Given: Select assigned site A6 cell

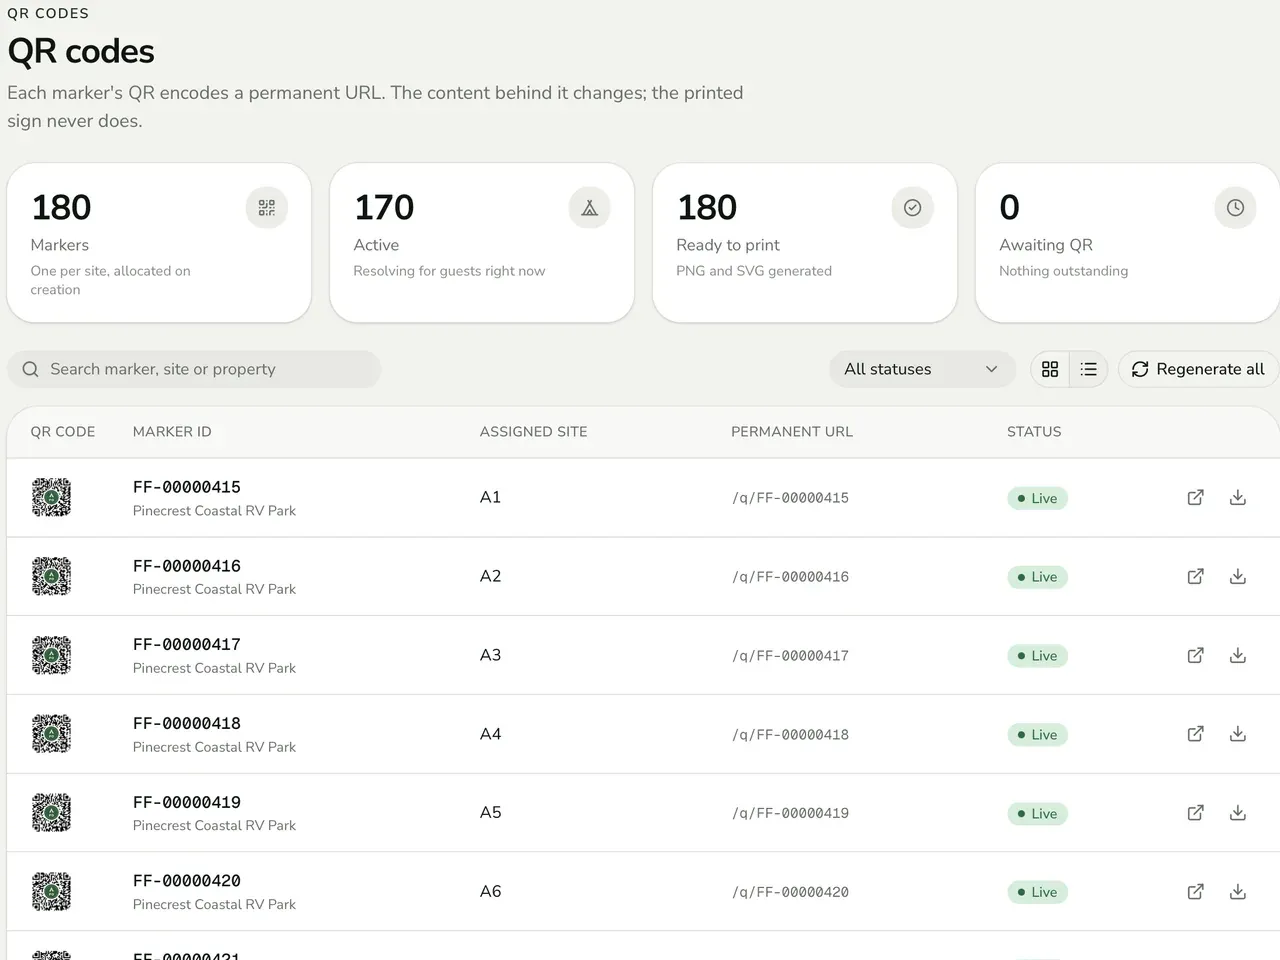Looking at the screenshot, I should coord(490,891).
